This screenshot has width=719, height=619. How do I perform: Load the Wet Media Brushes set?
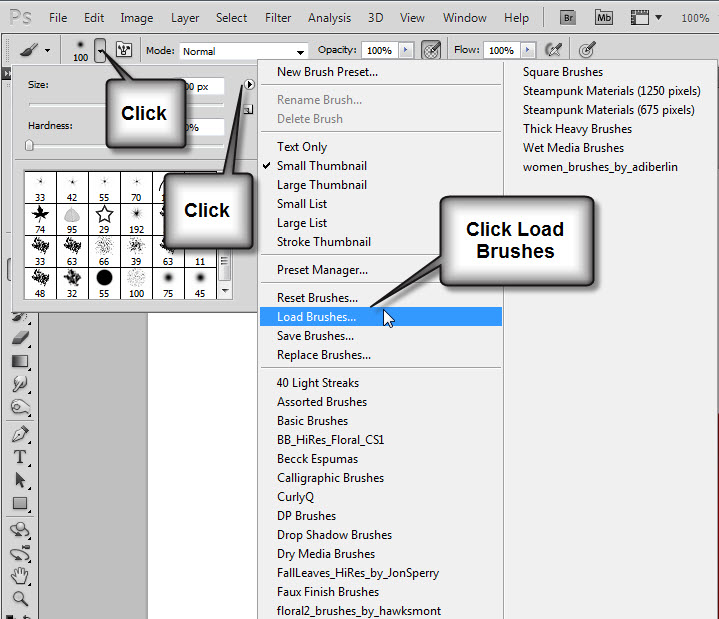[573, 148]
